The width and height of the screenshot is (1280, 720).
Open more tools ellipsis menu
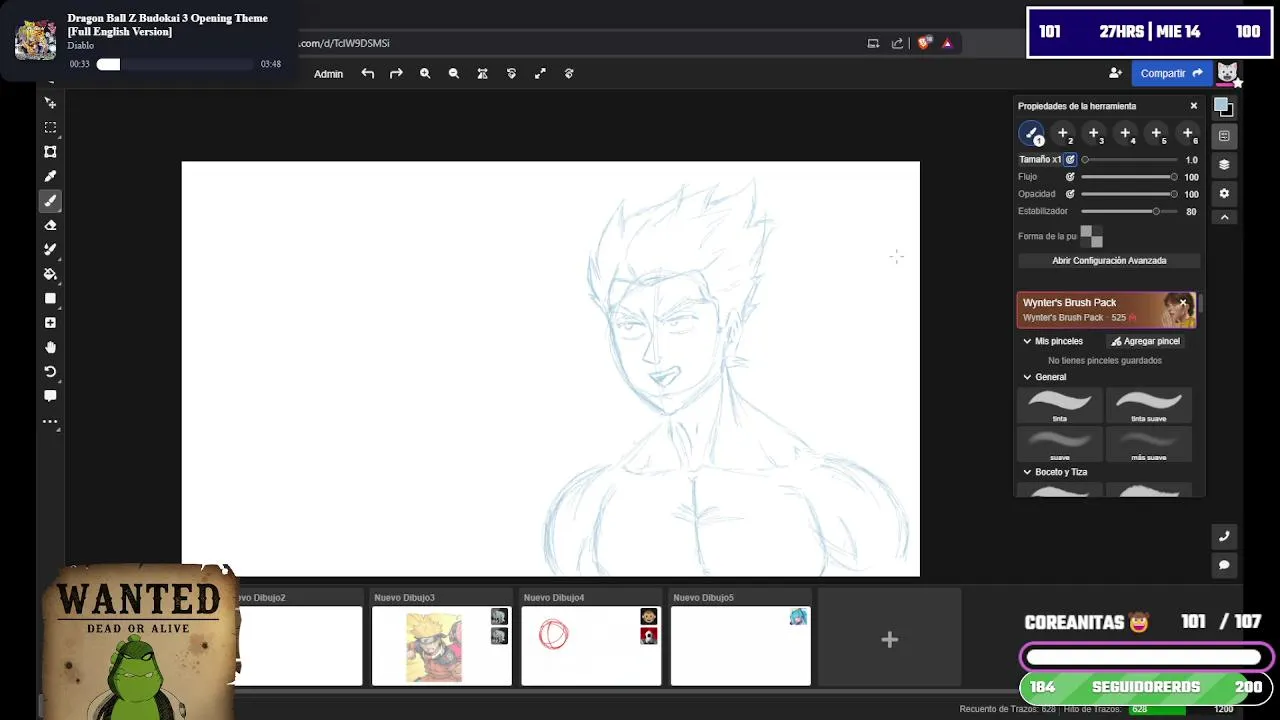(x=50, y=421)
